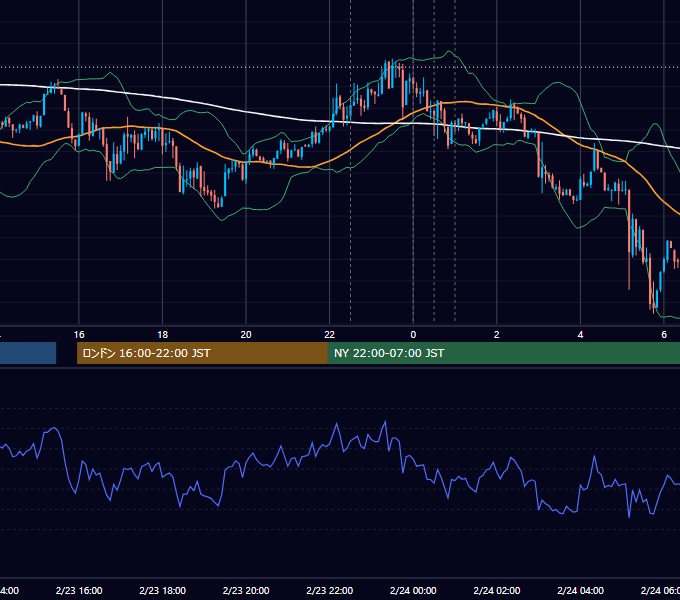The height and width of the screenshot is (600, 680).
Task: Click the hour label 0 on upper axis
Action: pyautogui.click(x=413, y=335)
